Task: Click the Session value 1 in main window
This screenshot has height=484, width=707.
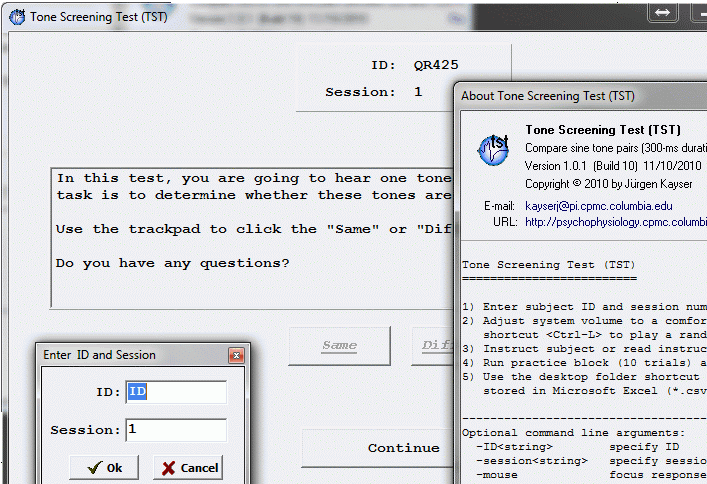Action: [418, 92]
